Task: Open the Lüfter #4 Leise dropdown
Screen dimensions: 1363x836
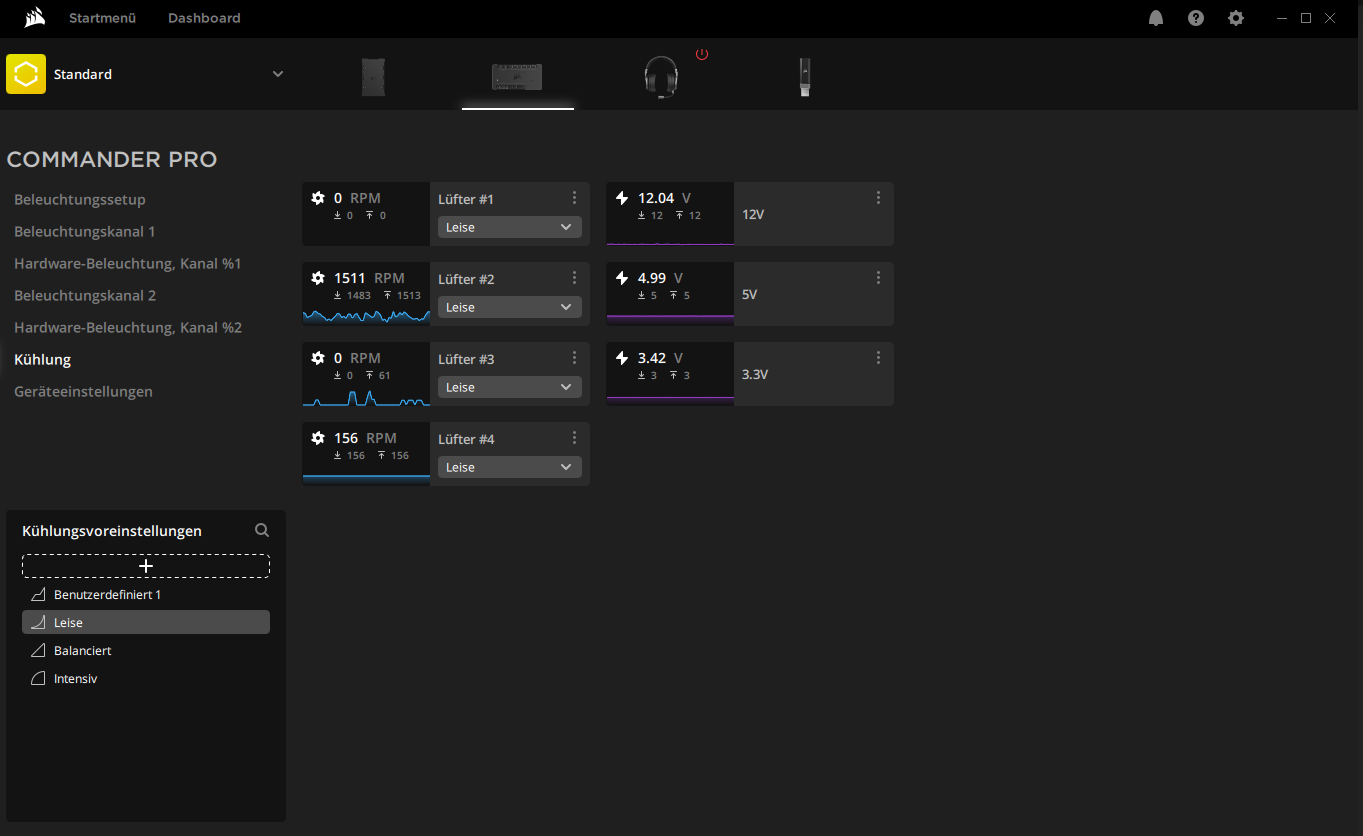Action: 510,467
